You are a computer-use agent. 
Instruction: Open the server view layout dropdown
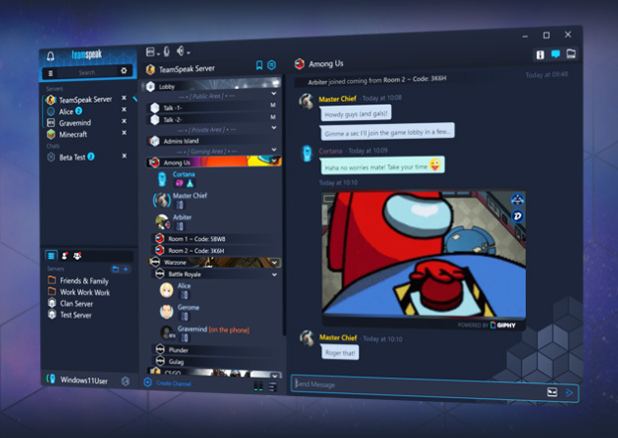[x=152, y=52]
